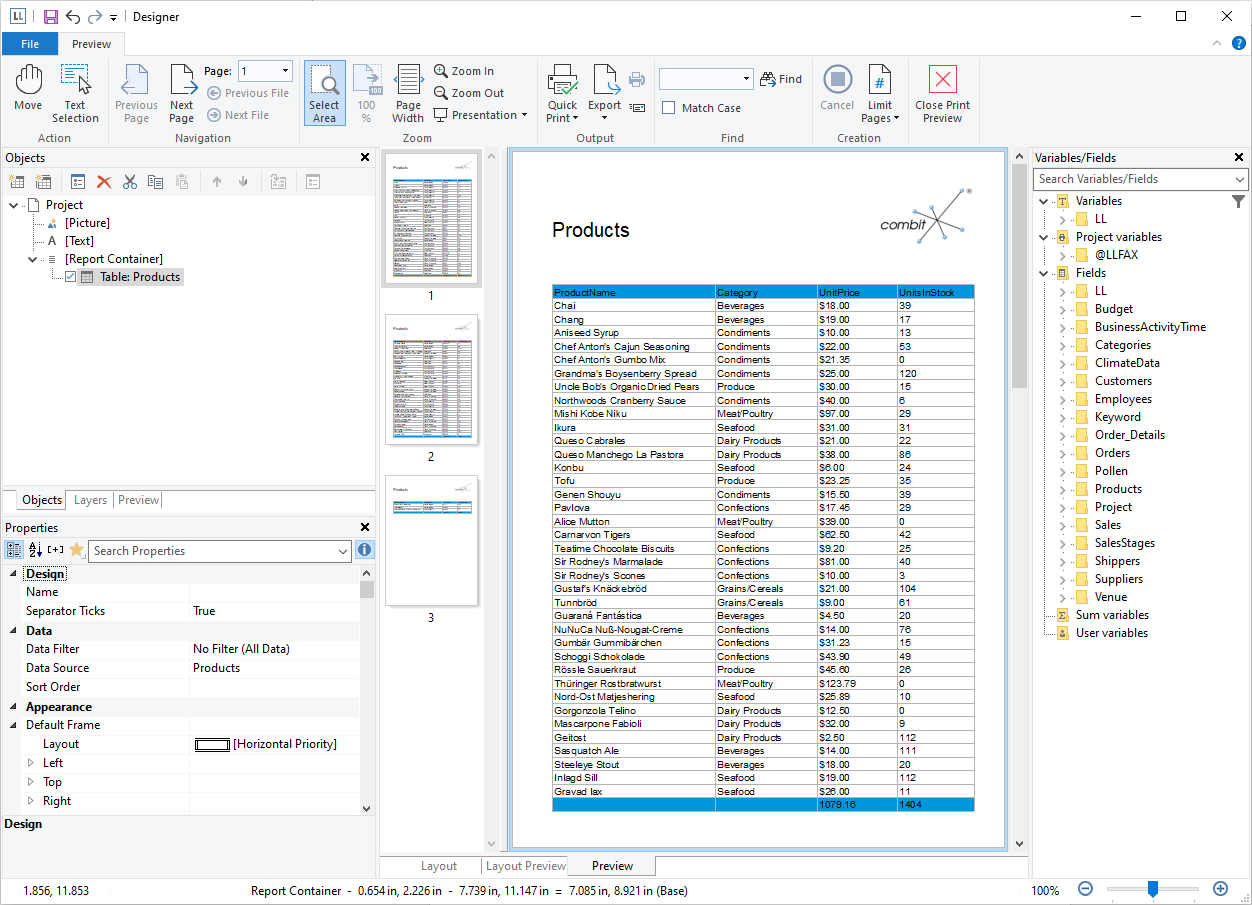Select the Move tool in ribbon

pyautogui.click(x=28, y=89)
